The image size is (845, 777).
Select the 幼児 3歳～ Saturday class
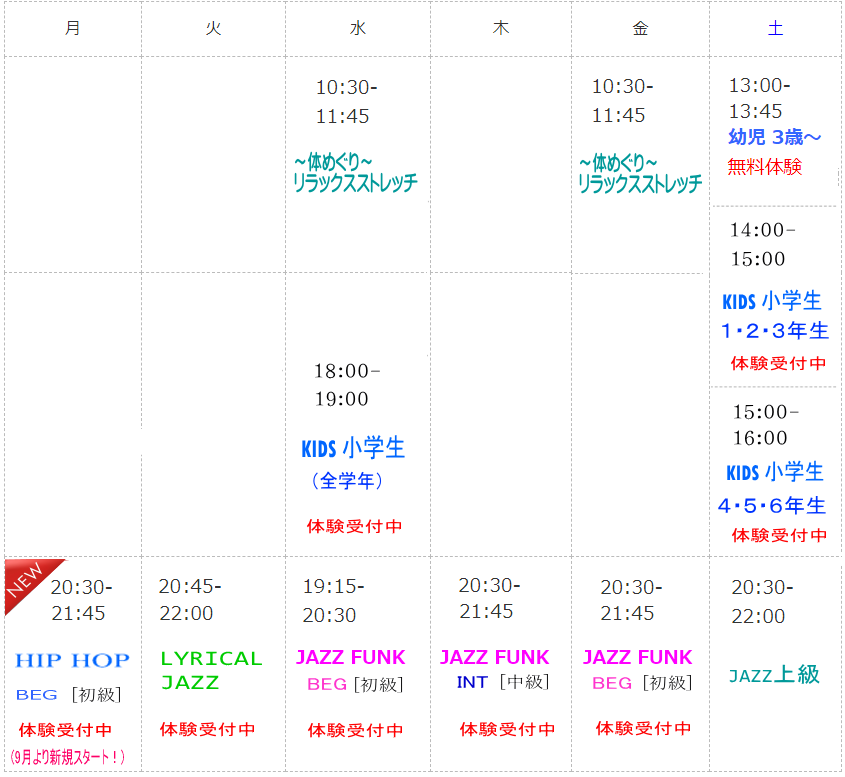coord(774,138)
